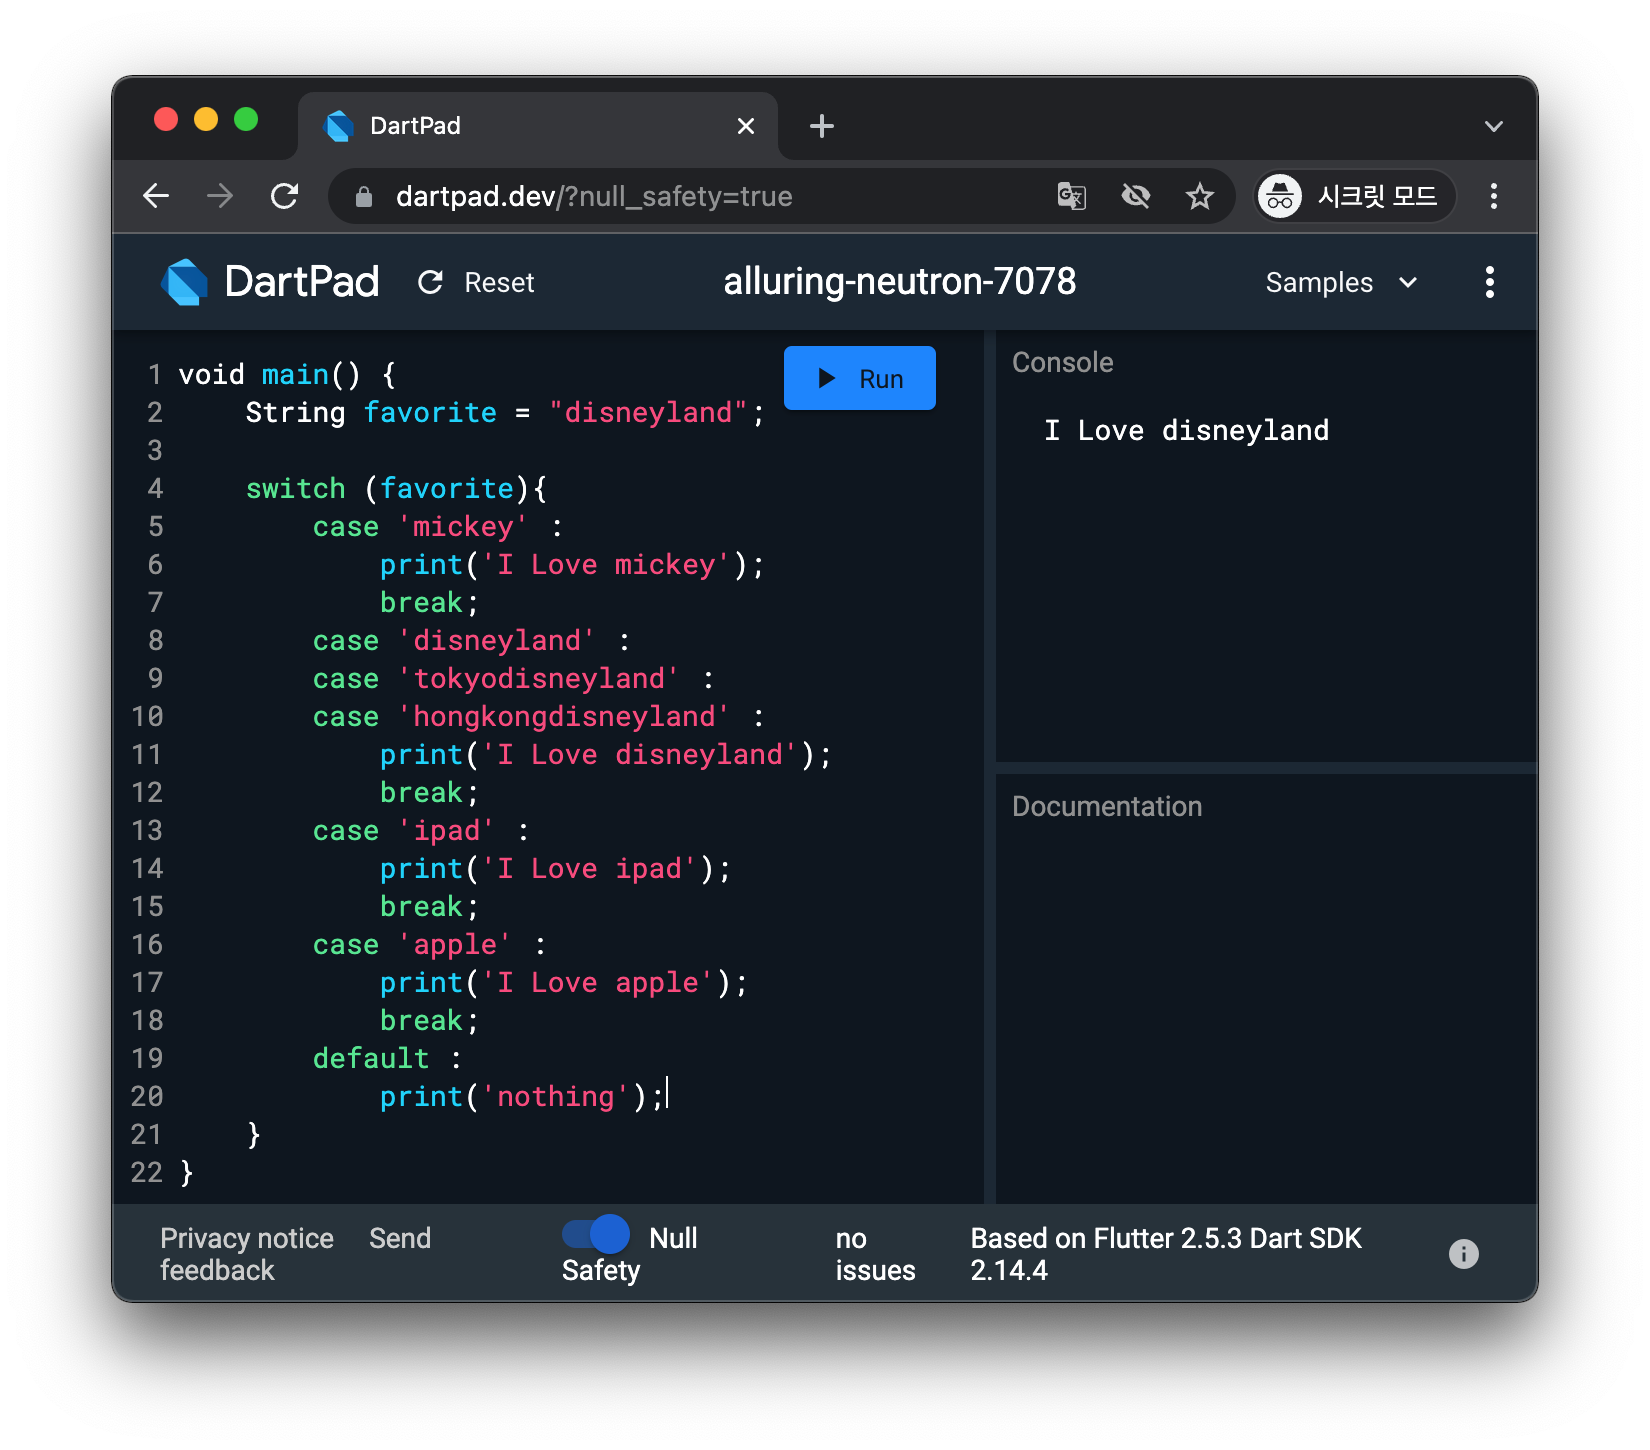Click the print('nothing') line

522,1097
